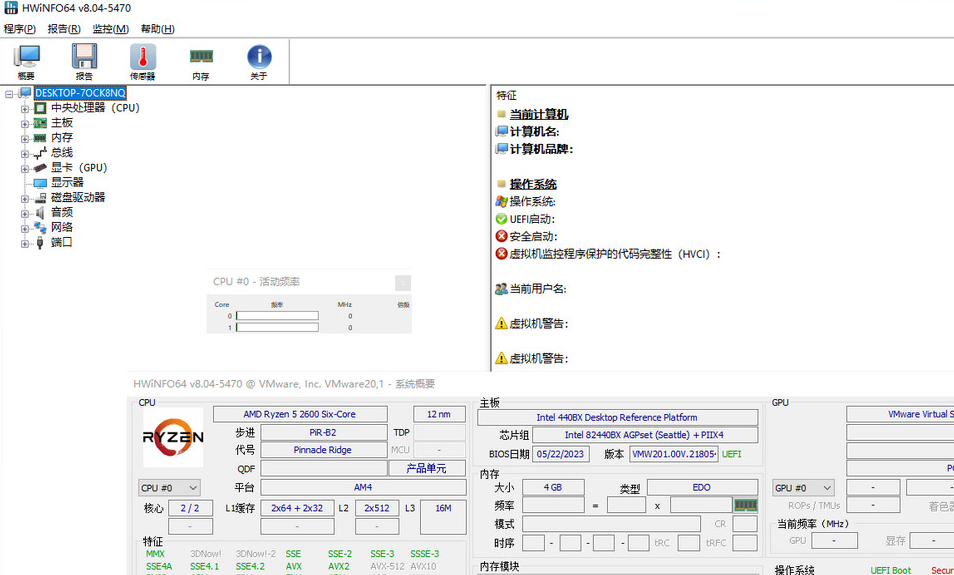Open the 监控(M) menu
The width and height of the screenshot is (954, 575).
tap(111, 29)
